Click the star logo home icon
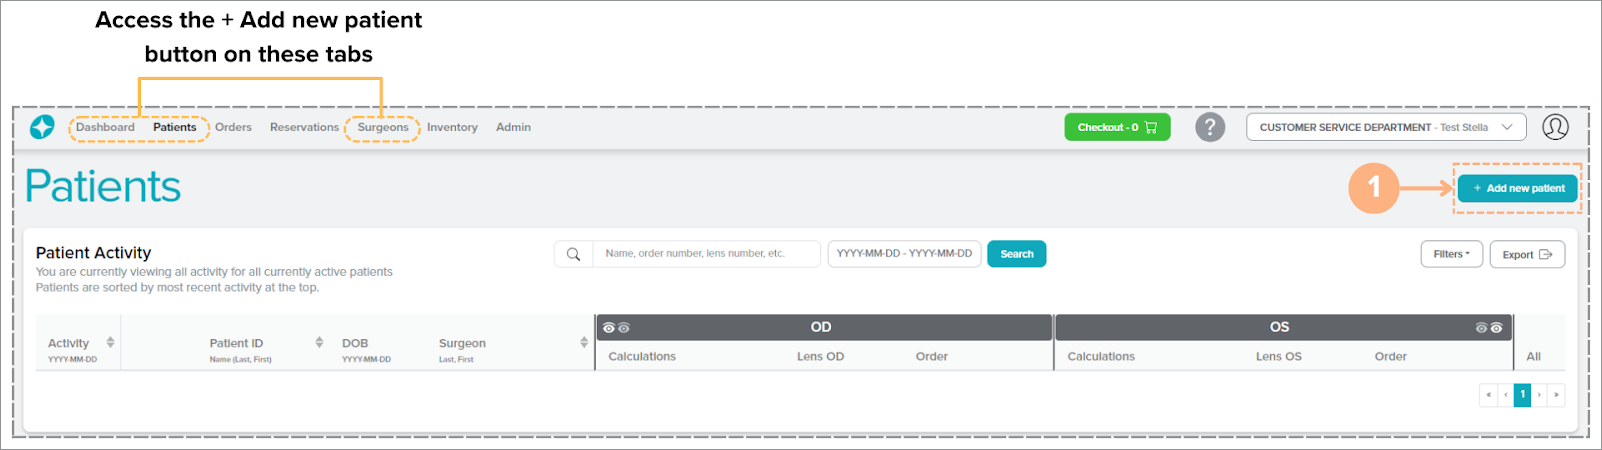Viewport: 1602px width, 450px height. 42,128
